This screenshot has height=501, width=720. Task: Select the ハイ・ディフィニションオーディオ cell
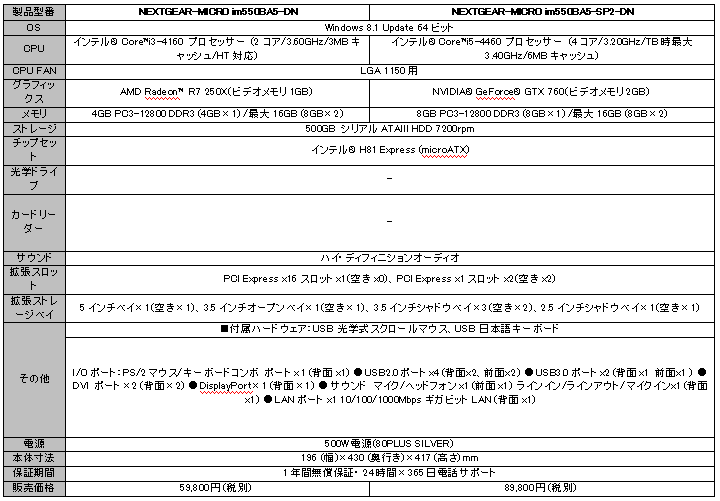[390, 258]
